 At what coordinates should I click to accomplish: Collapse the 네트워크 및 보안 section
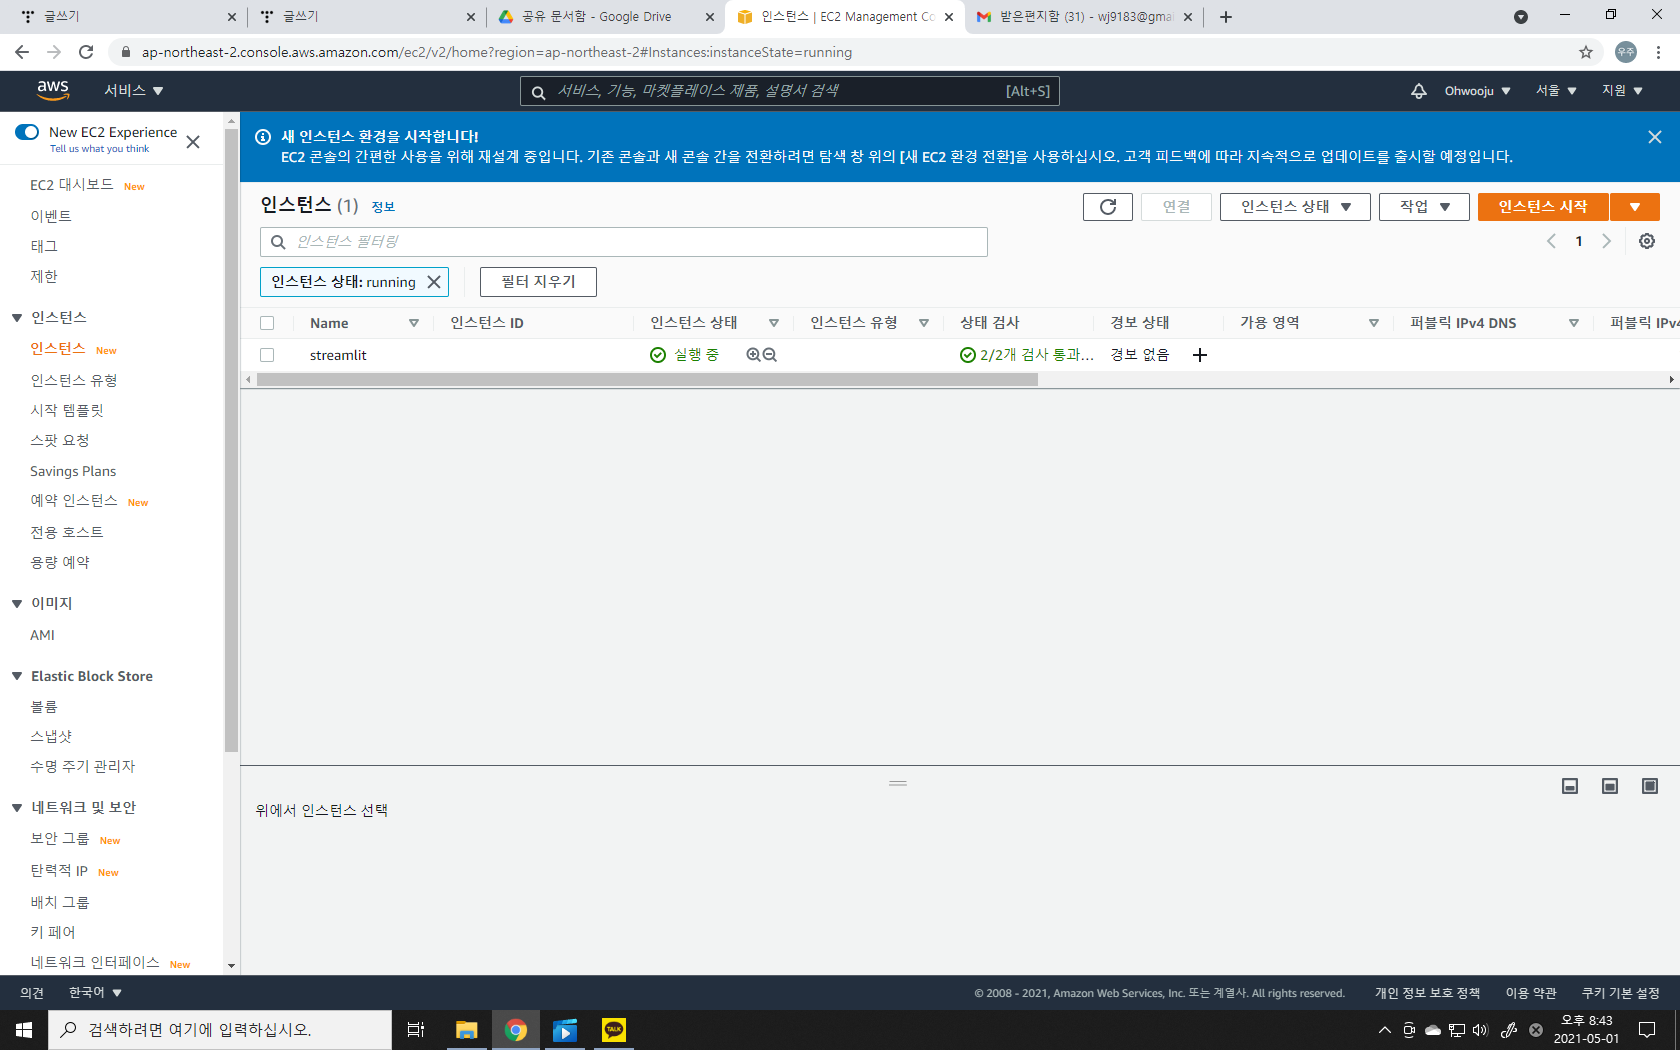pyautogui.click(x=17, y=808)
